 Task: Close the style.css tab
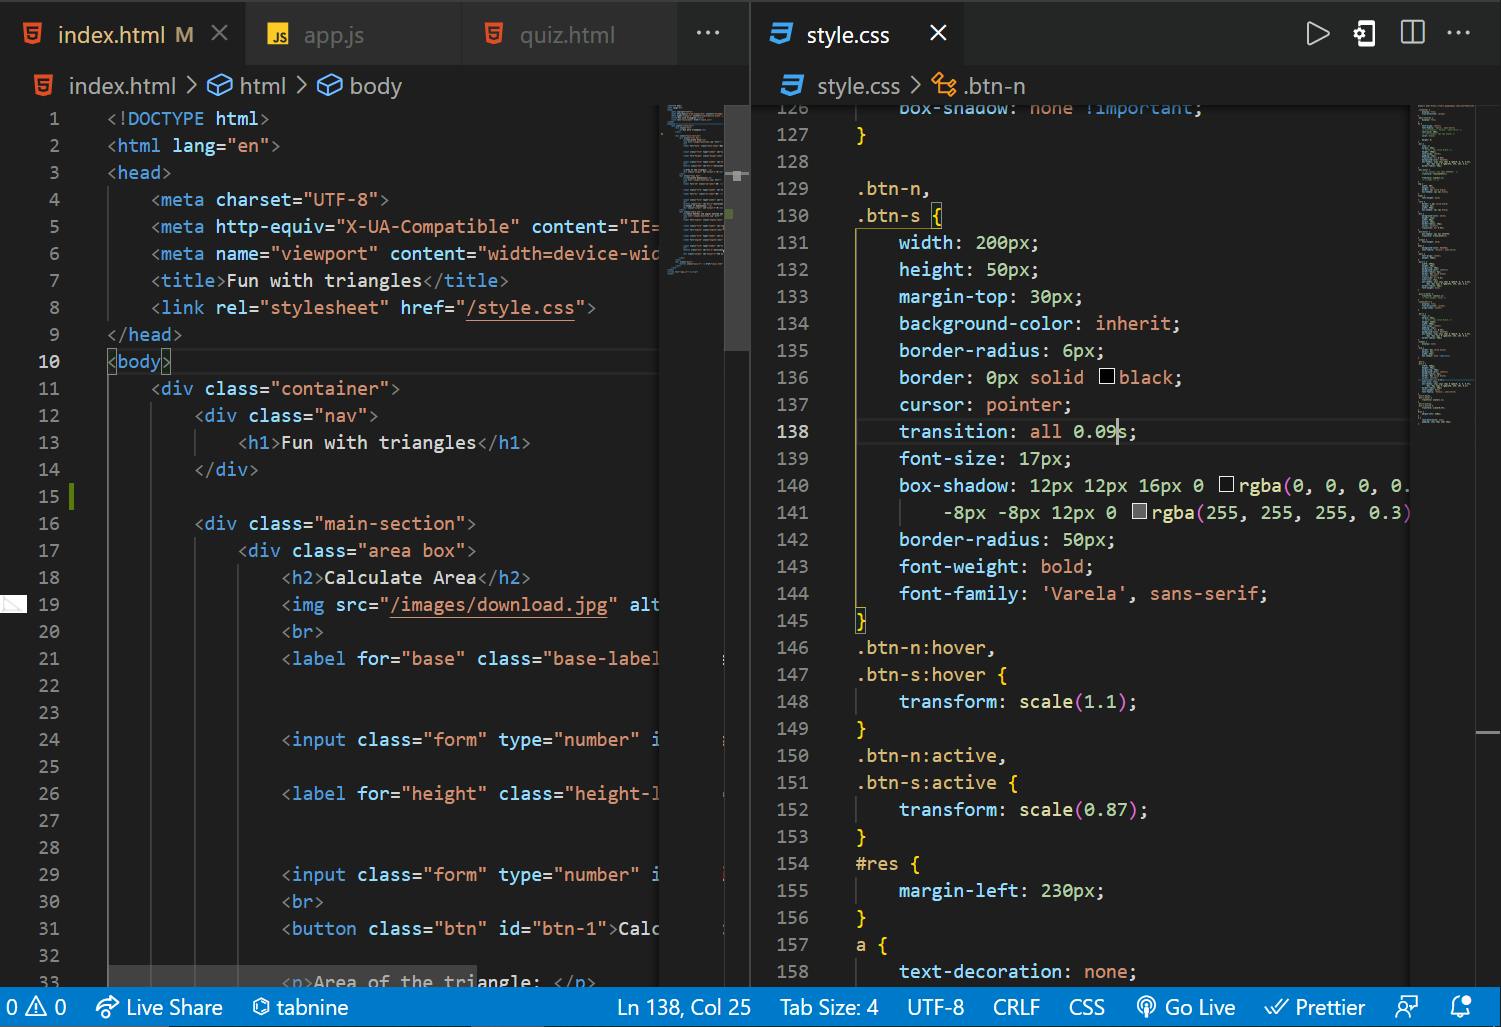coord(938,34)
